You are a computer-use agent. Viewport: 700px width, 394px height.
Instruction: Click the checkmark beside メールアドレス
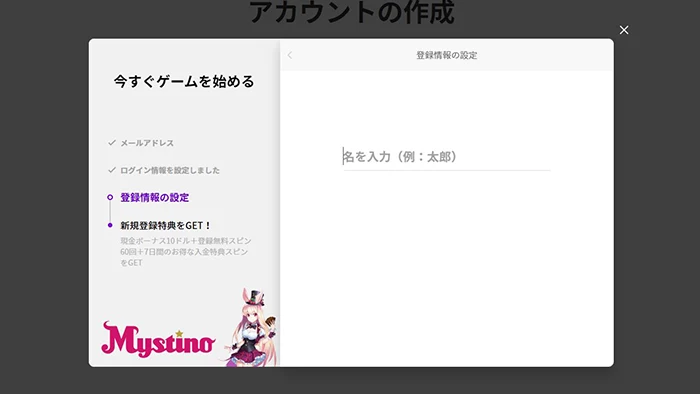112,143
